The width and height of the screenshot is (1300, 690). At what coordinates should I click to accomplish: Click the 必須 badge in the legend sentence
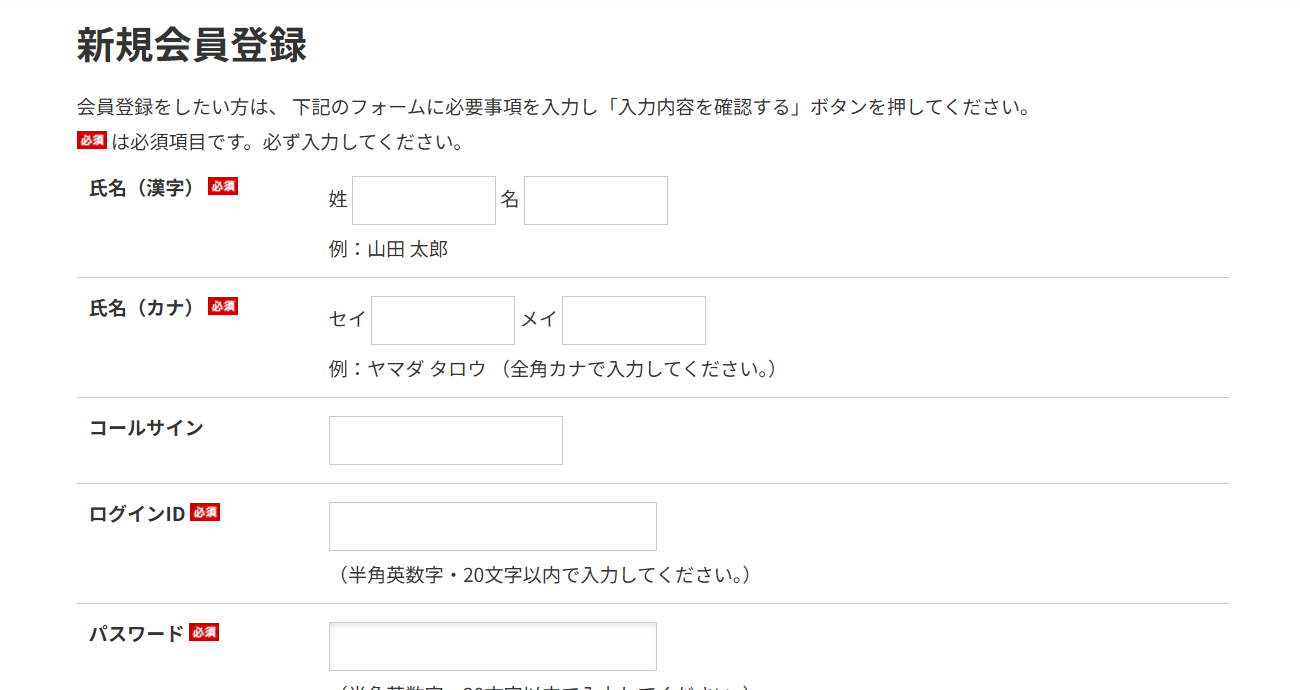coord(92,141)
